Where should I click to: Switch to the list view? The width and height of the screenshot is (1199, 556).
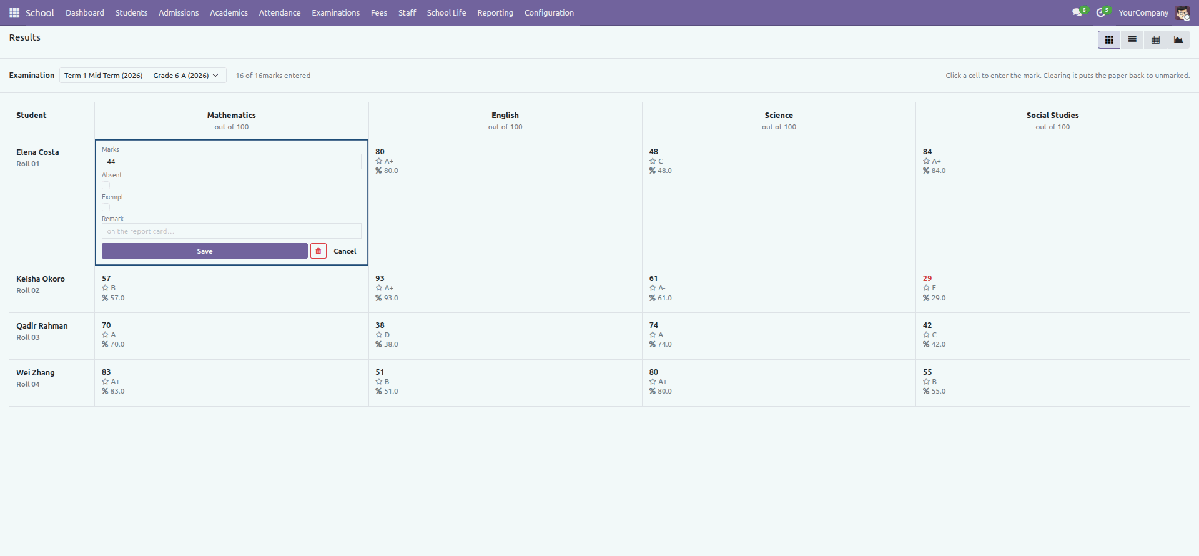pos(1132,40)
